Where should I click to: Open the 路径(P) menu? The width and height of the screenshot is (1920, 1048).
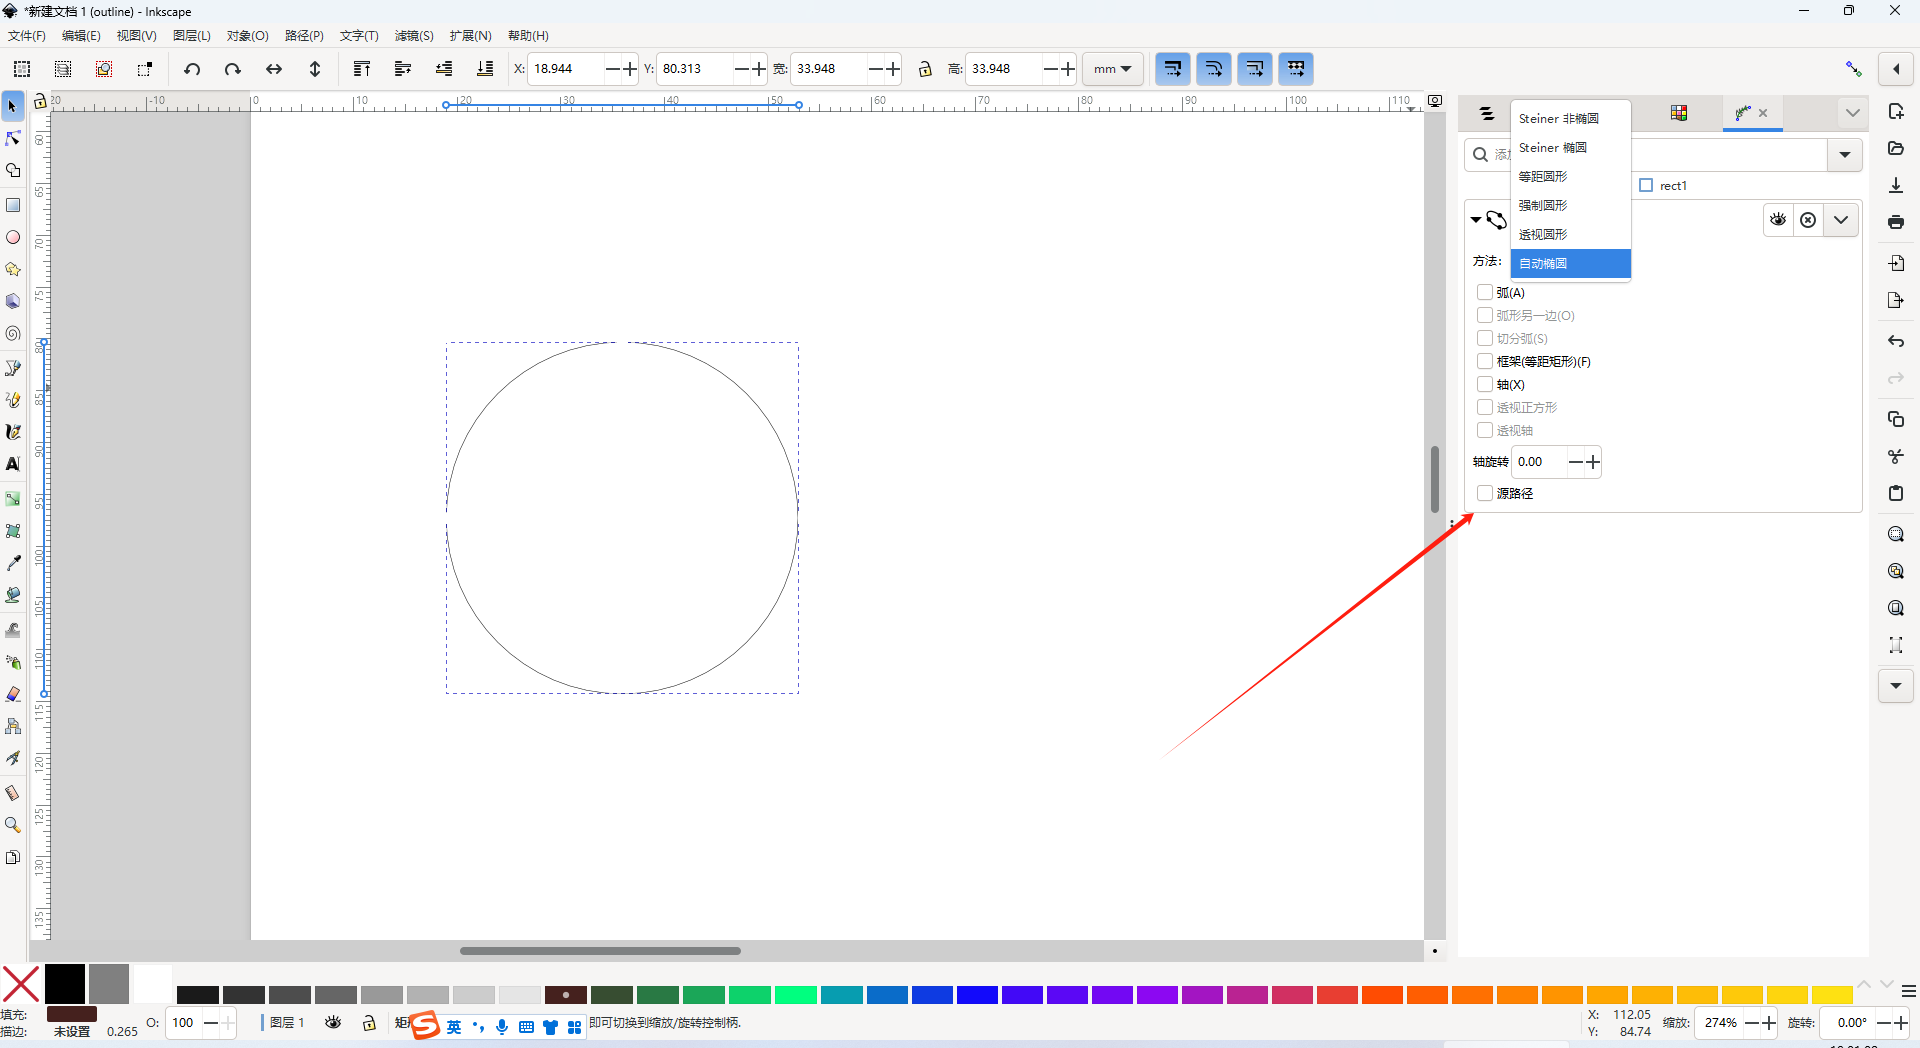[x=304, y=36]
